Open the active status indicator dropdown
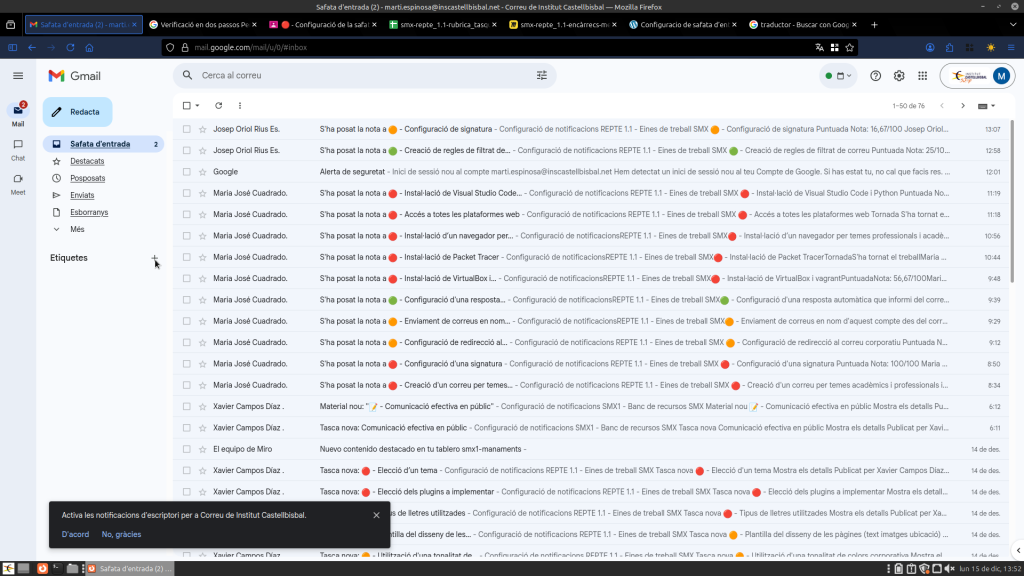1024x576 pixels. tap(837, 76)
